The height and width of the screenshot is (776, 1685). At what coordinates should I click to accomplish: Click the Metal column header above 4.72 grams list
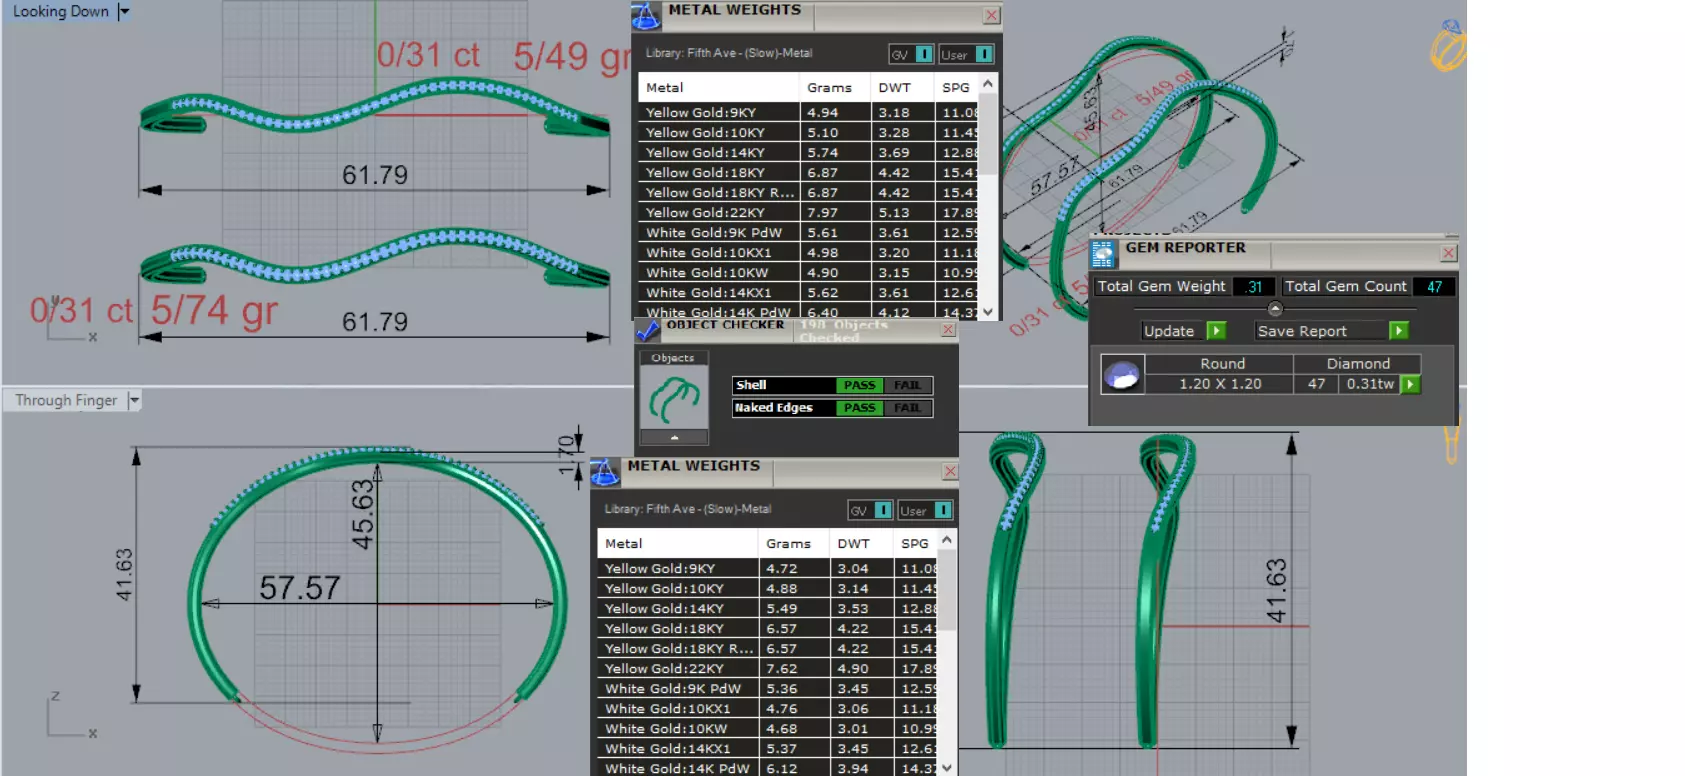[x=678, y=544]
